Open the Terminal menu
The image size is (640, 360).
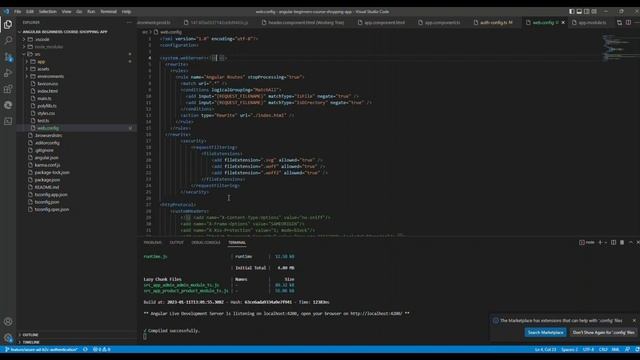point(109,11)
